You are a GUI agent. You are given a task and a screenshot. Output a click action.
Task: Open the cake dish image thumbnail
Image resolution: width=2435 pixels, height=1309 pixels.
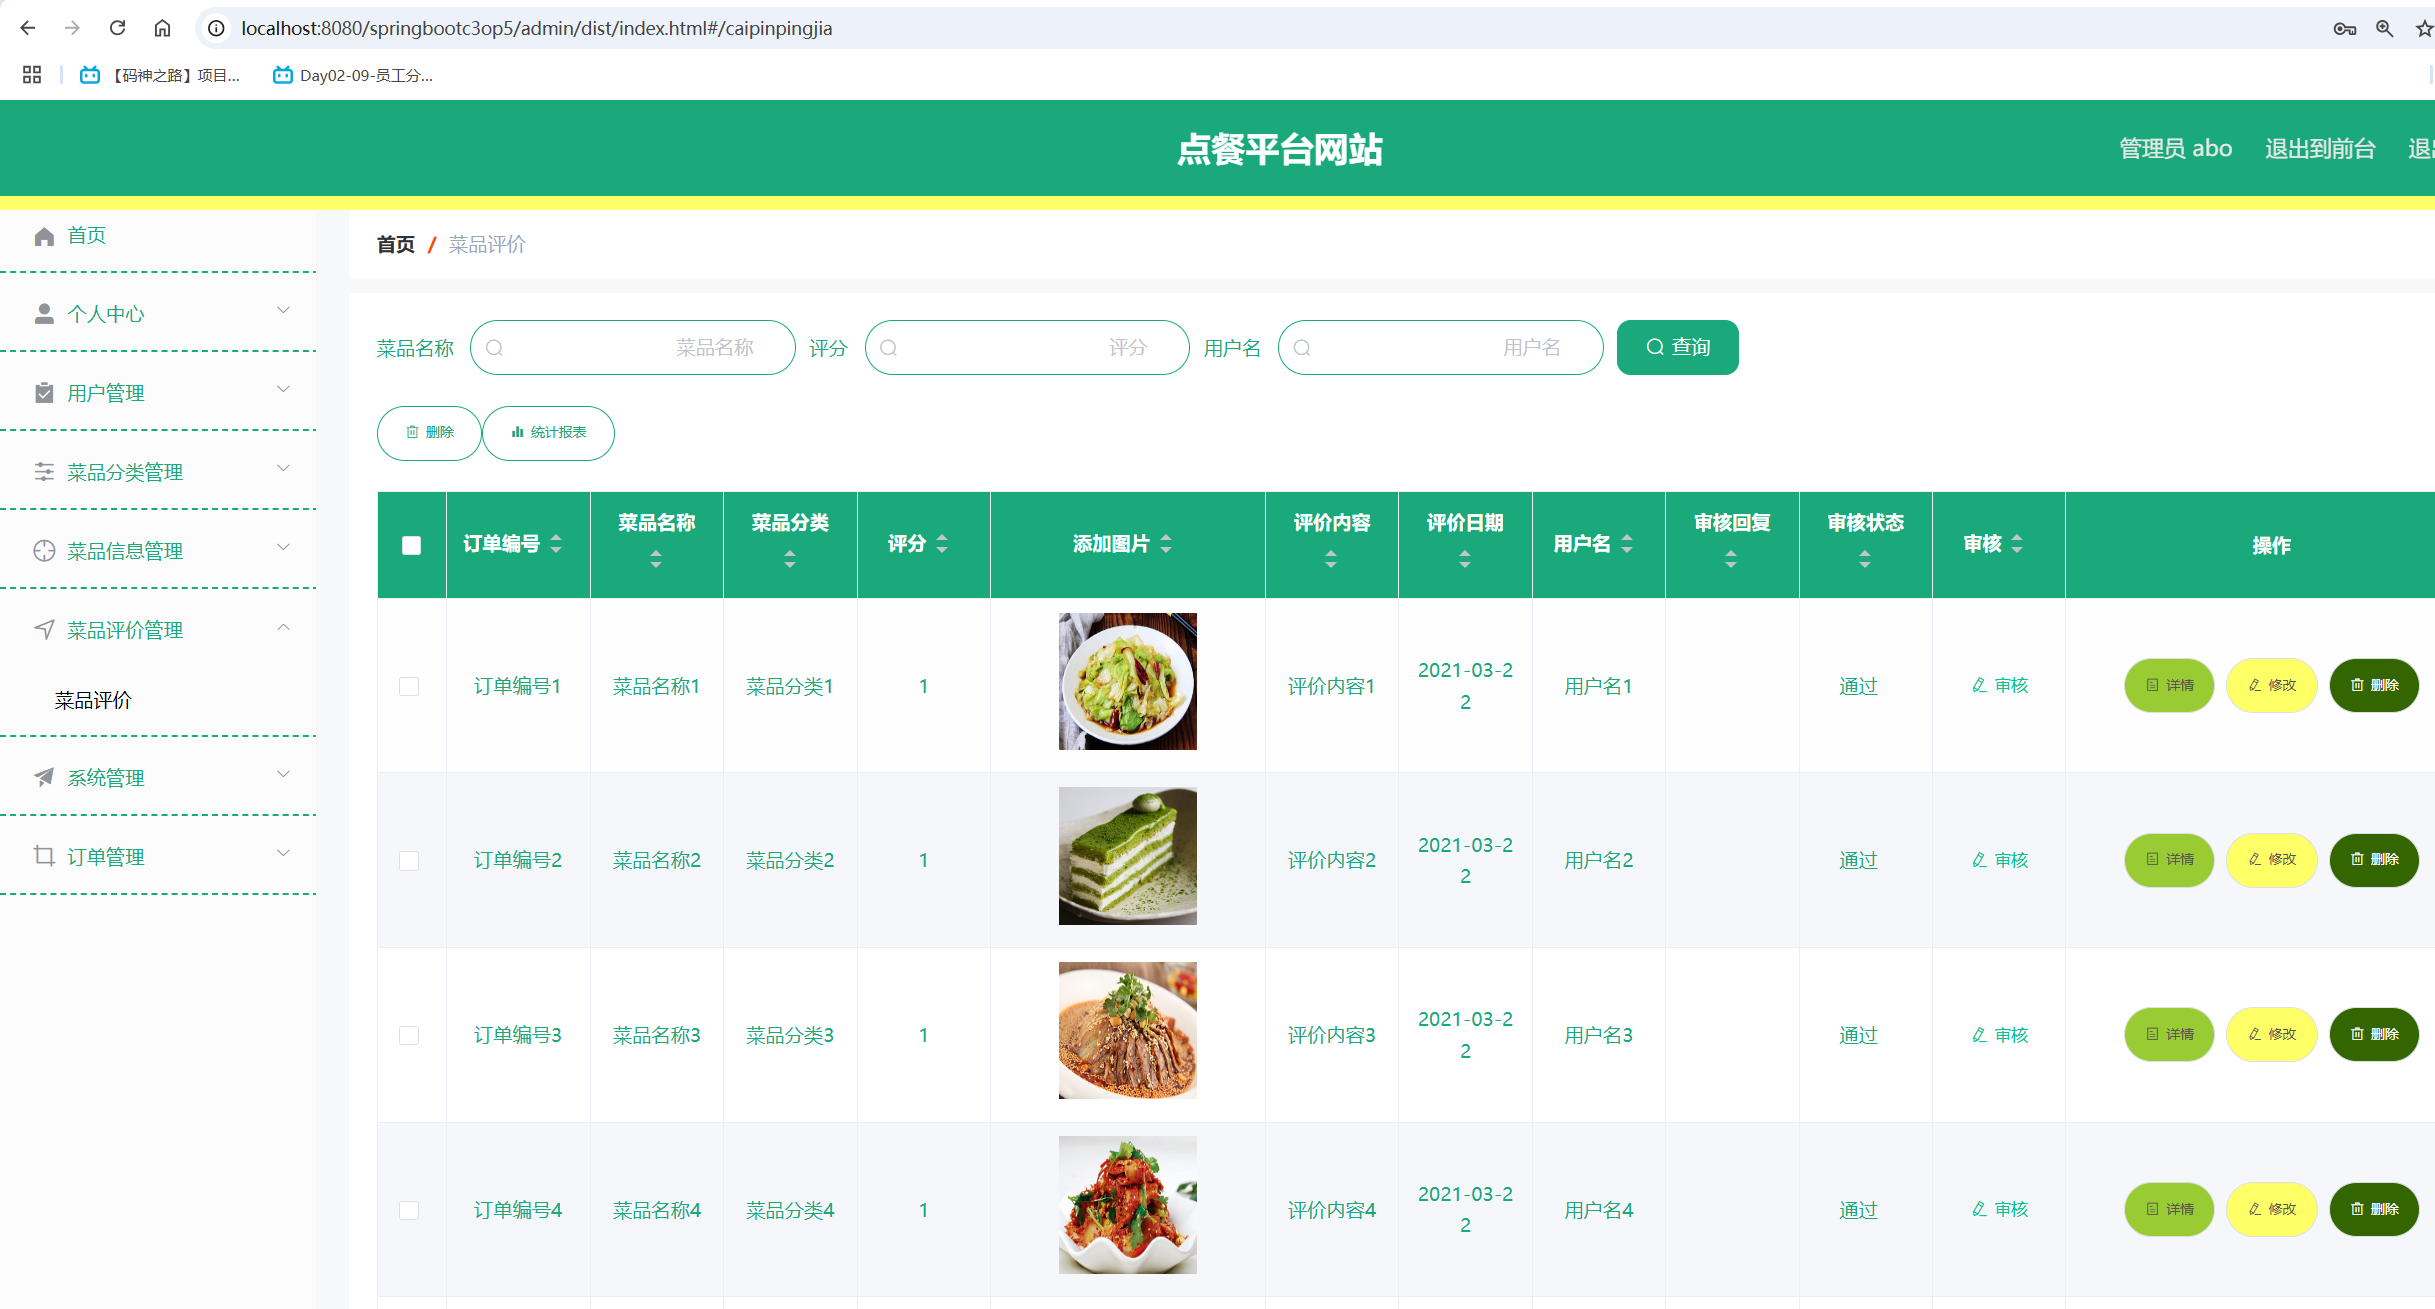1127,855
